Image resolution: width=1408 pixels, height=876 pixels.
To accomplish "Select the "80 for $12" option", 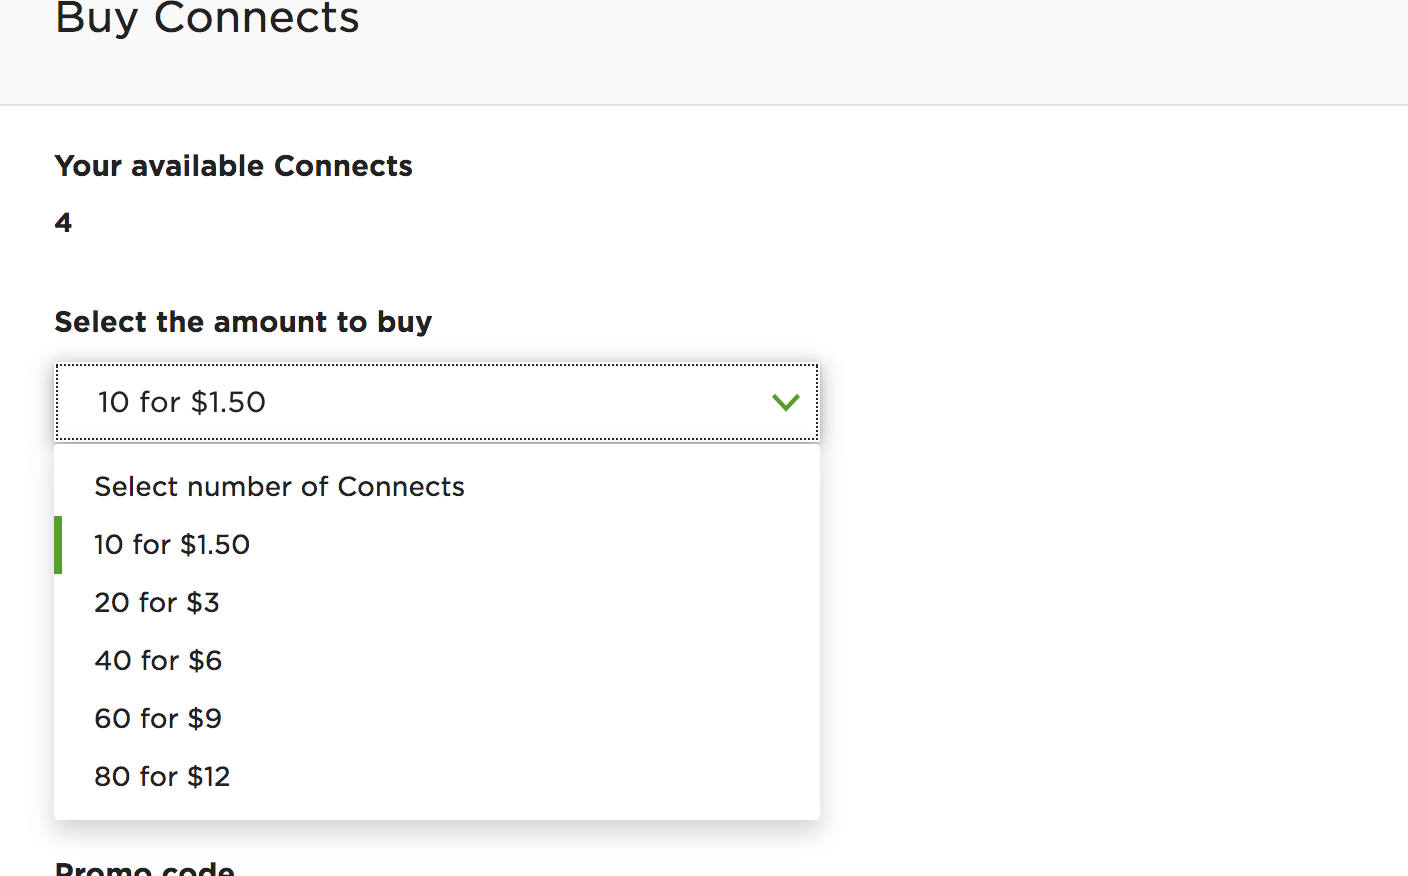I will pyautogui.click(x=162, y=777).
